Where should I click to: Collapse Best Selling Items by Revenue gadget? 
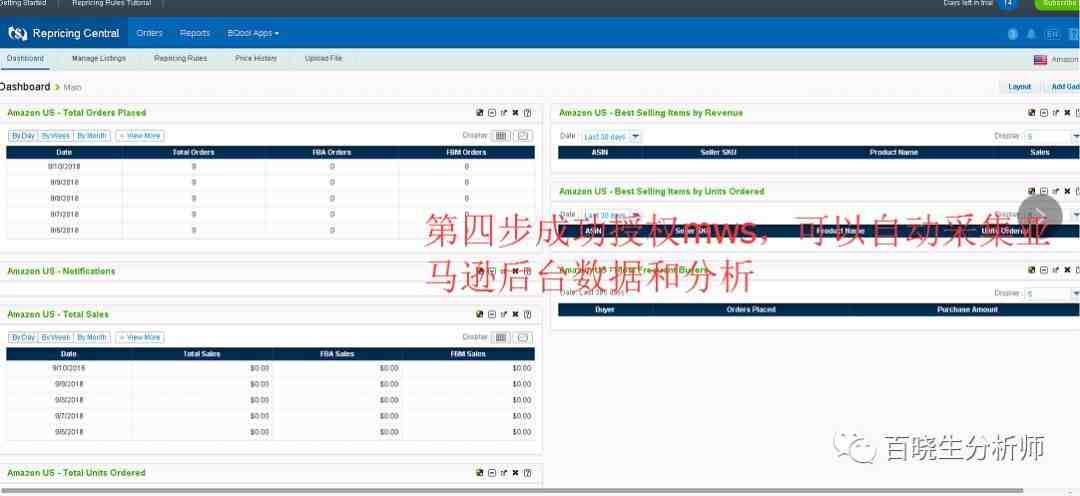pos(1043,113)
